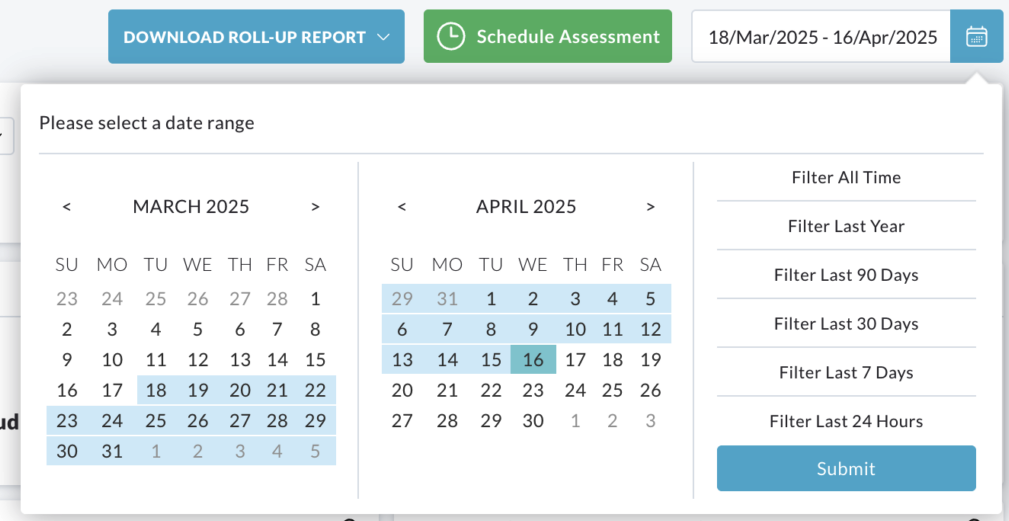Viewport: 1009px width, 521px height.
Task: Click the clock icon on Schedule Assessment
Action: (x=450, y=37)
